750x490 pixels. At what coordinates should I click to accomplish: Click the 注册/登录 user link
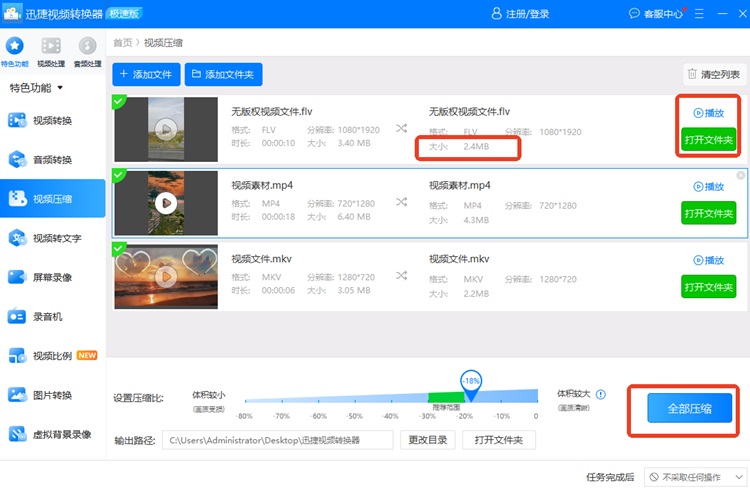(520, 14)
